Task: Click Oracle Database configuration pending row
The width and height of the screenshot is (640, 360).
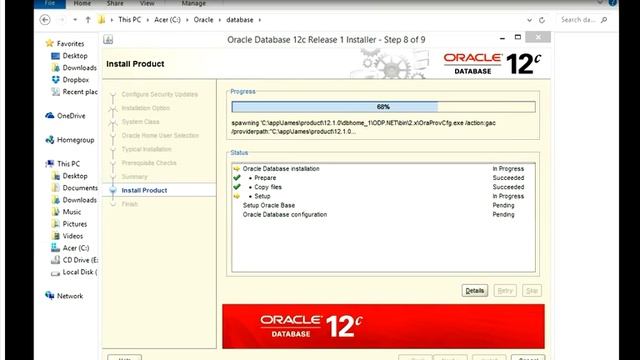Action: click(x=383, y=214)
